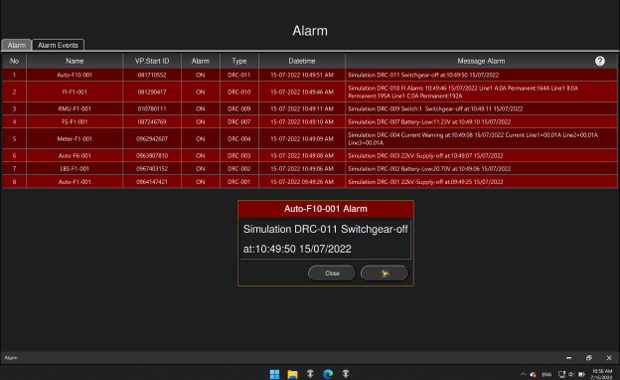This screenshot has height=380, width=620.
Task: Click the alarm sound icon button in the popup
Action: tap(384, 273)
